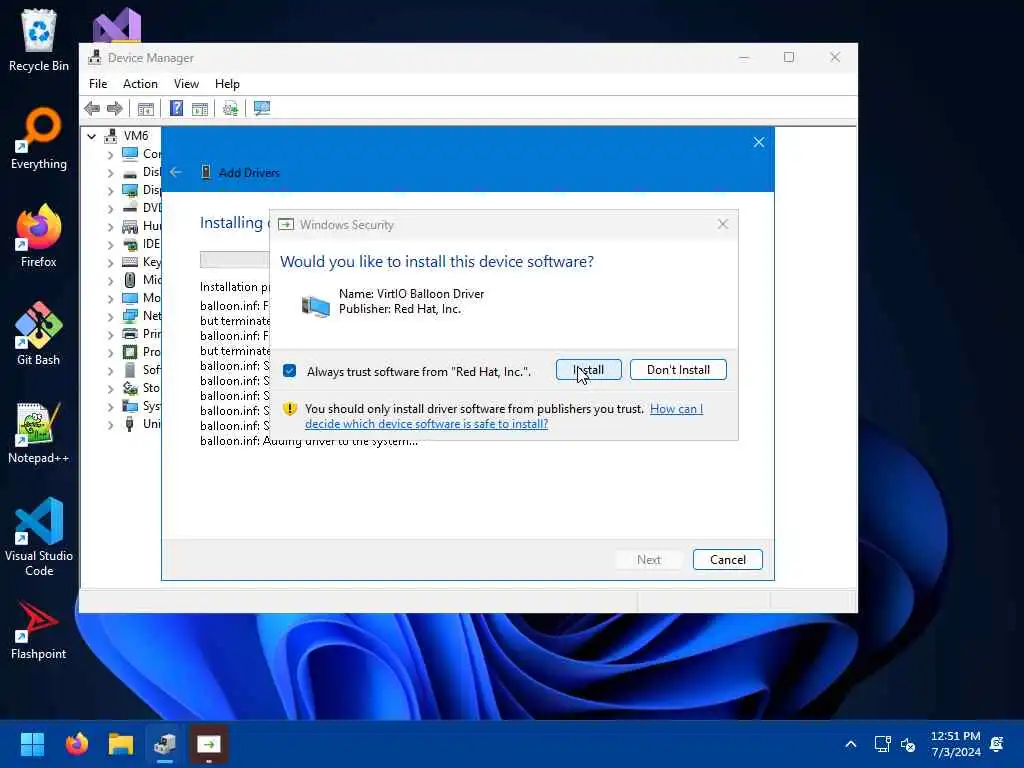Click the keyboard category icon beside Key

coord(130,262)
